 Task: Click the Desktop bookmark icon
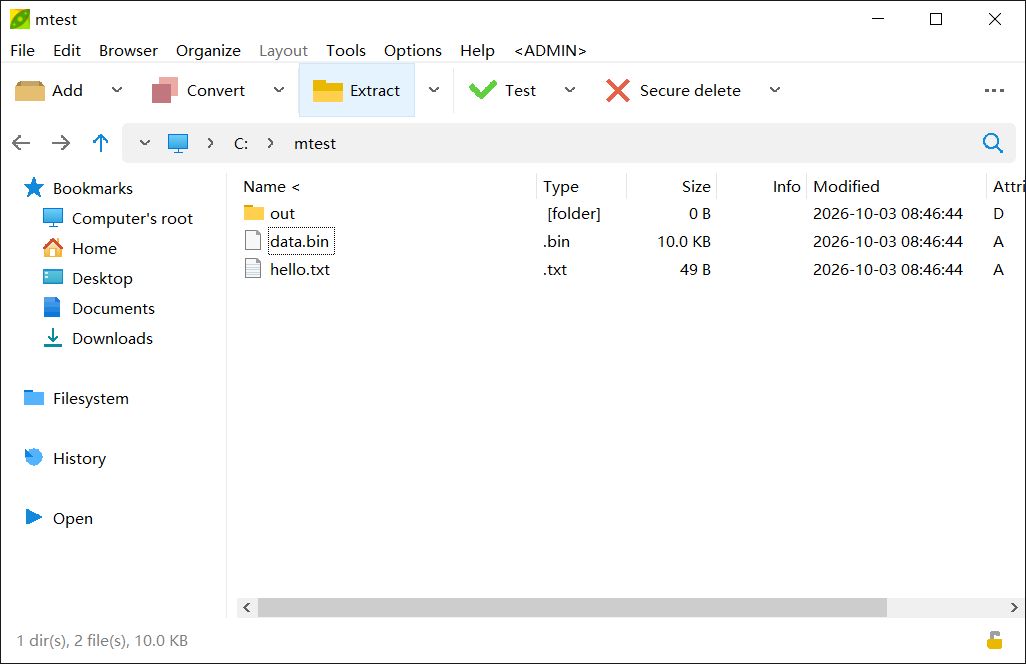[x=53, y=277]
